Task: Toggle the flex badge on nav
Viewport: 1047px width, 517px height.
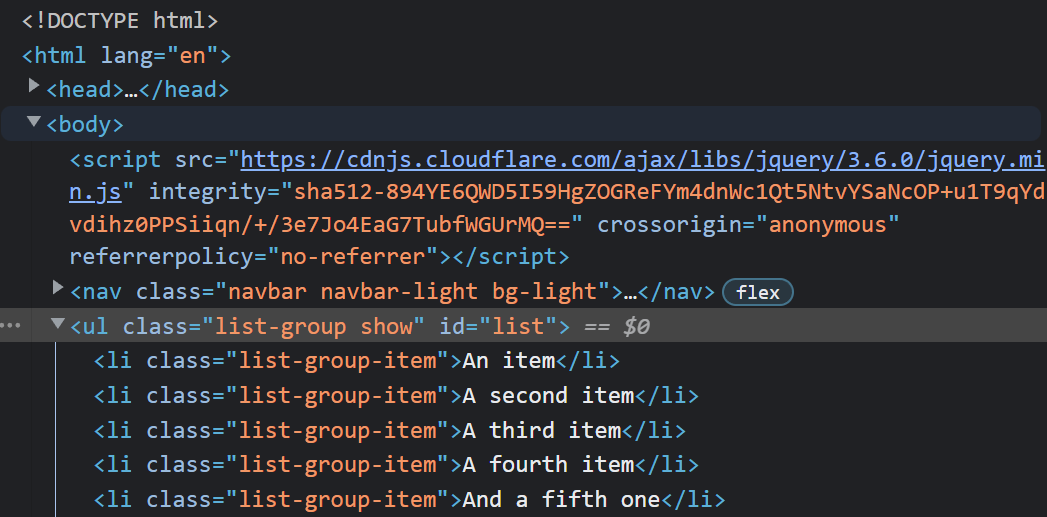Action: tap(758, 293)
